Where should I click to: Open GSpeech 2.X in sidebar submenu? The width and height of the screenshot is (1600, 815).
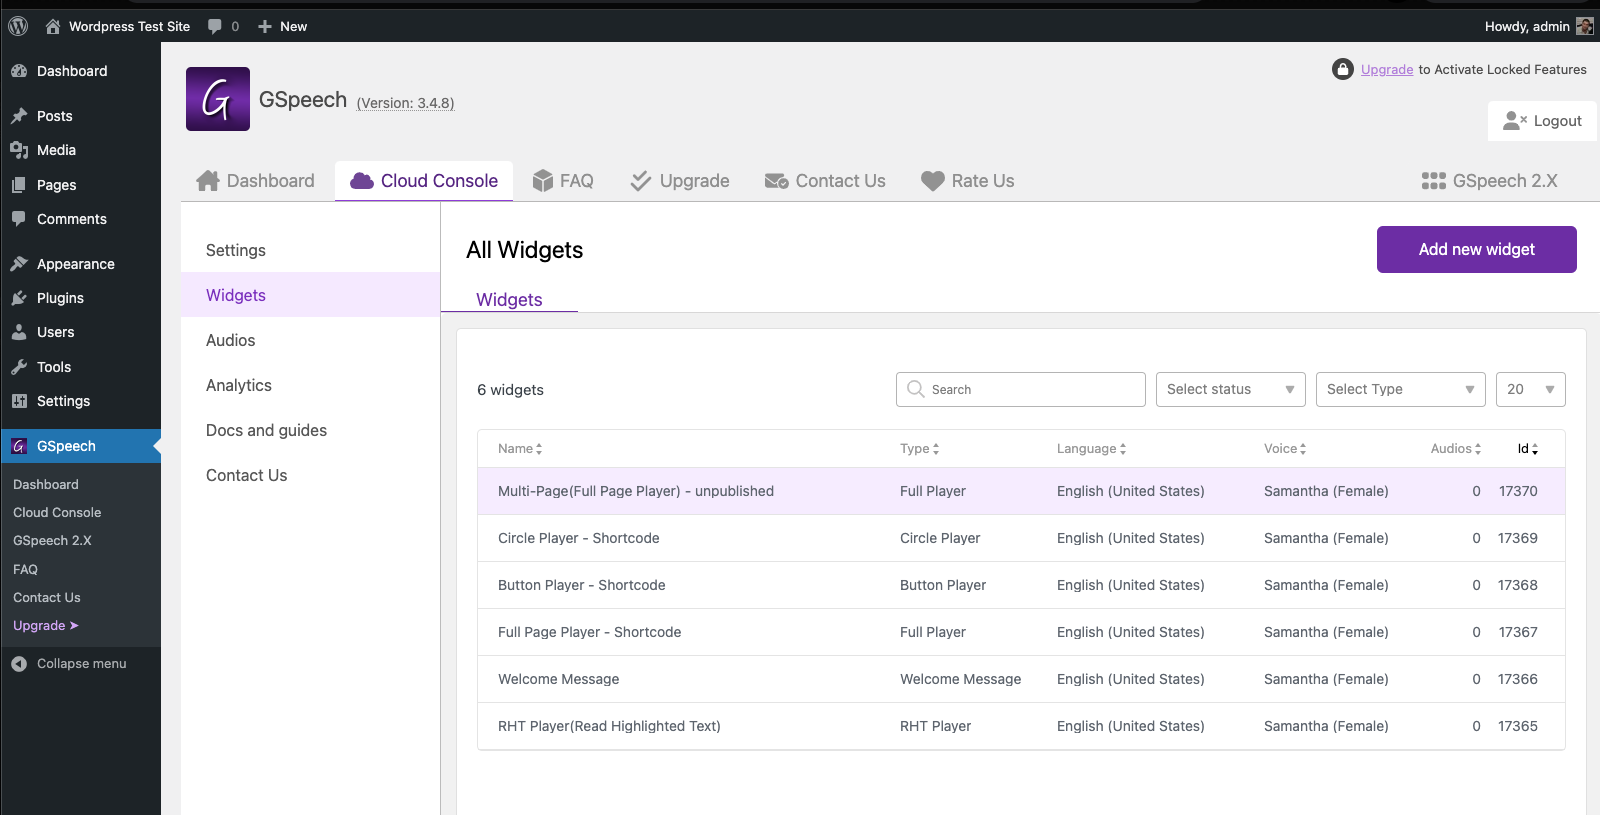pyautogui.click(x=52, y=540)
